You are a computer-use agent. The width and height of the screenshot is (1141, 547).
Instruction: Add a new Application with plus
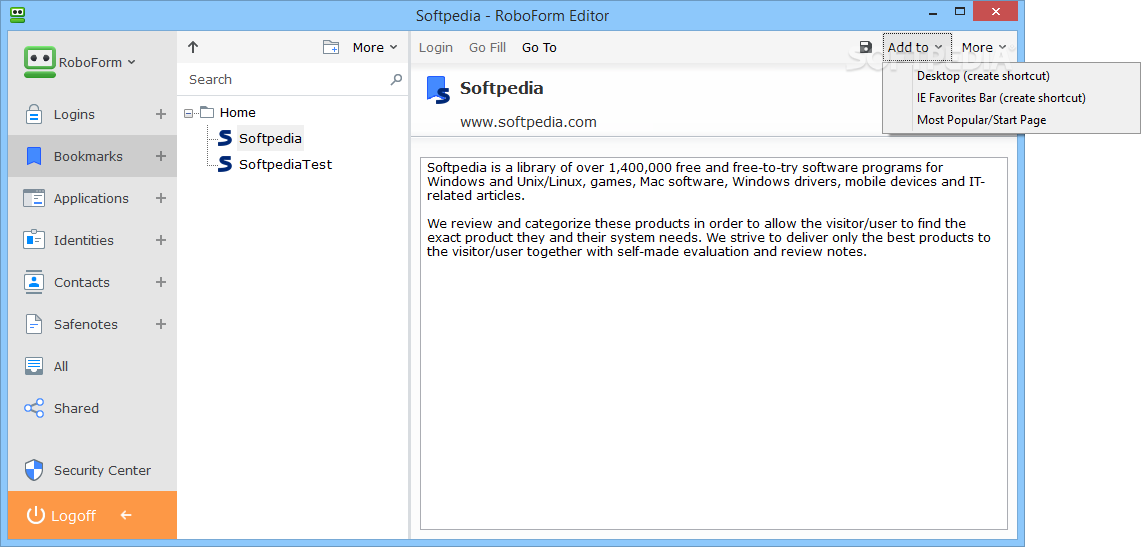coord(161,199)
